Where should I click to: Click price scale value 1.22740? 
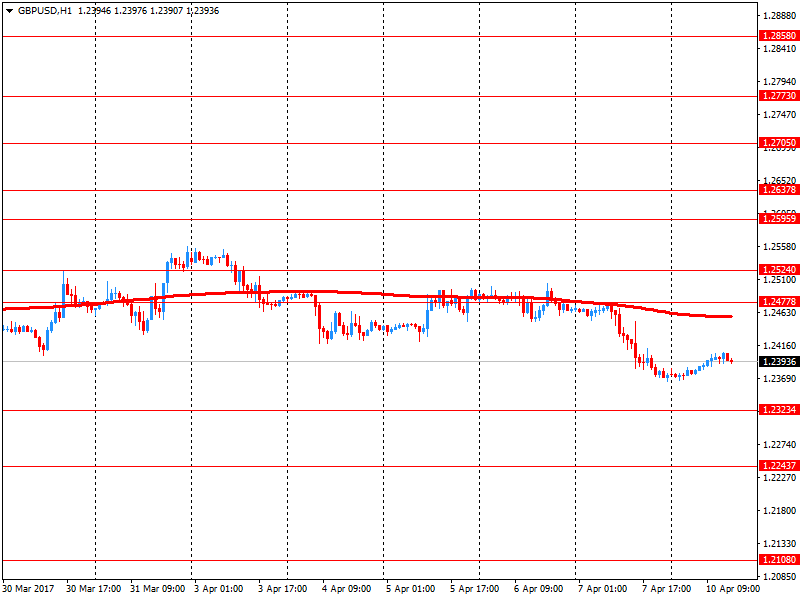click(779, 445)
